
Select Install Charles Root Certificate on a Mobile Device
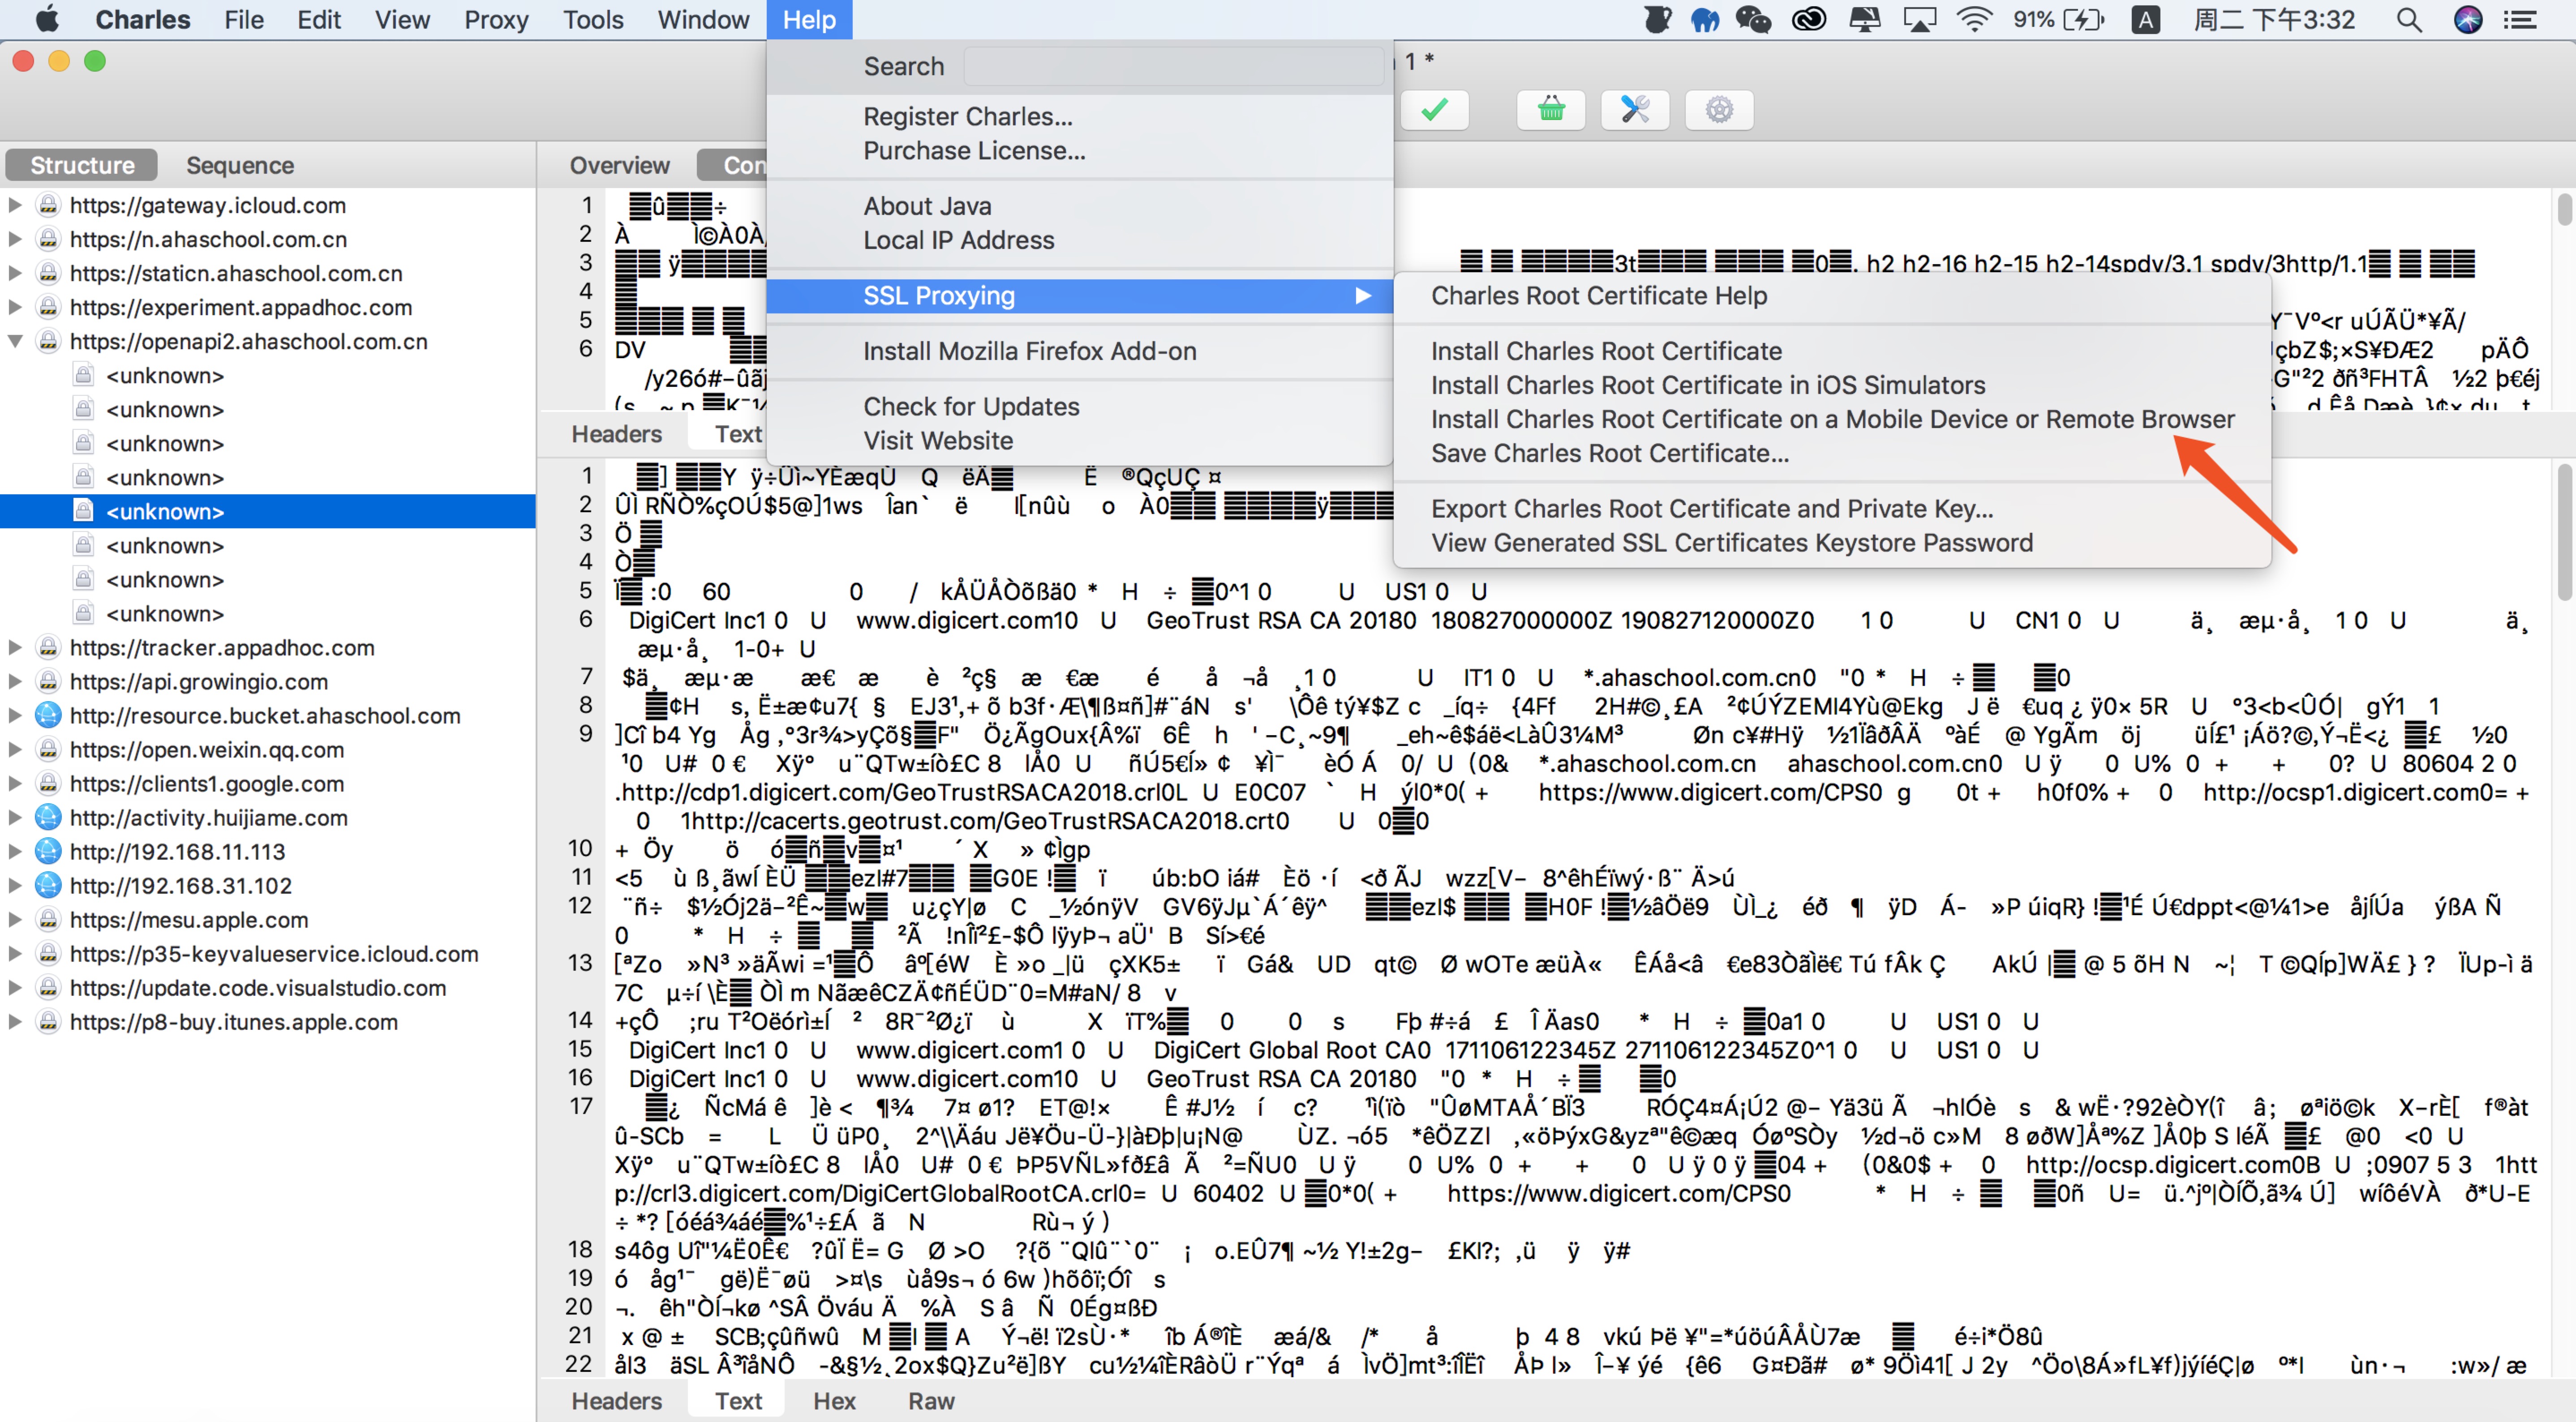[x=1832, y=419]
